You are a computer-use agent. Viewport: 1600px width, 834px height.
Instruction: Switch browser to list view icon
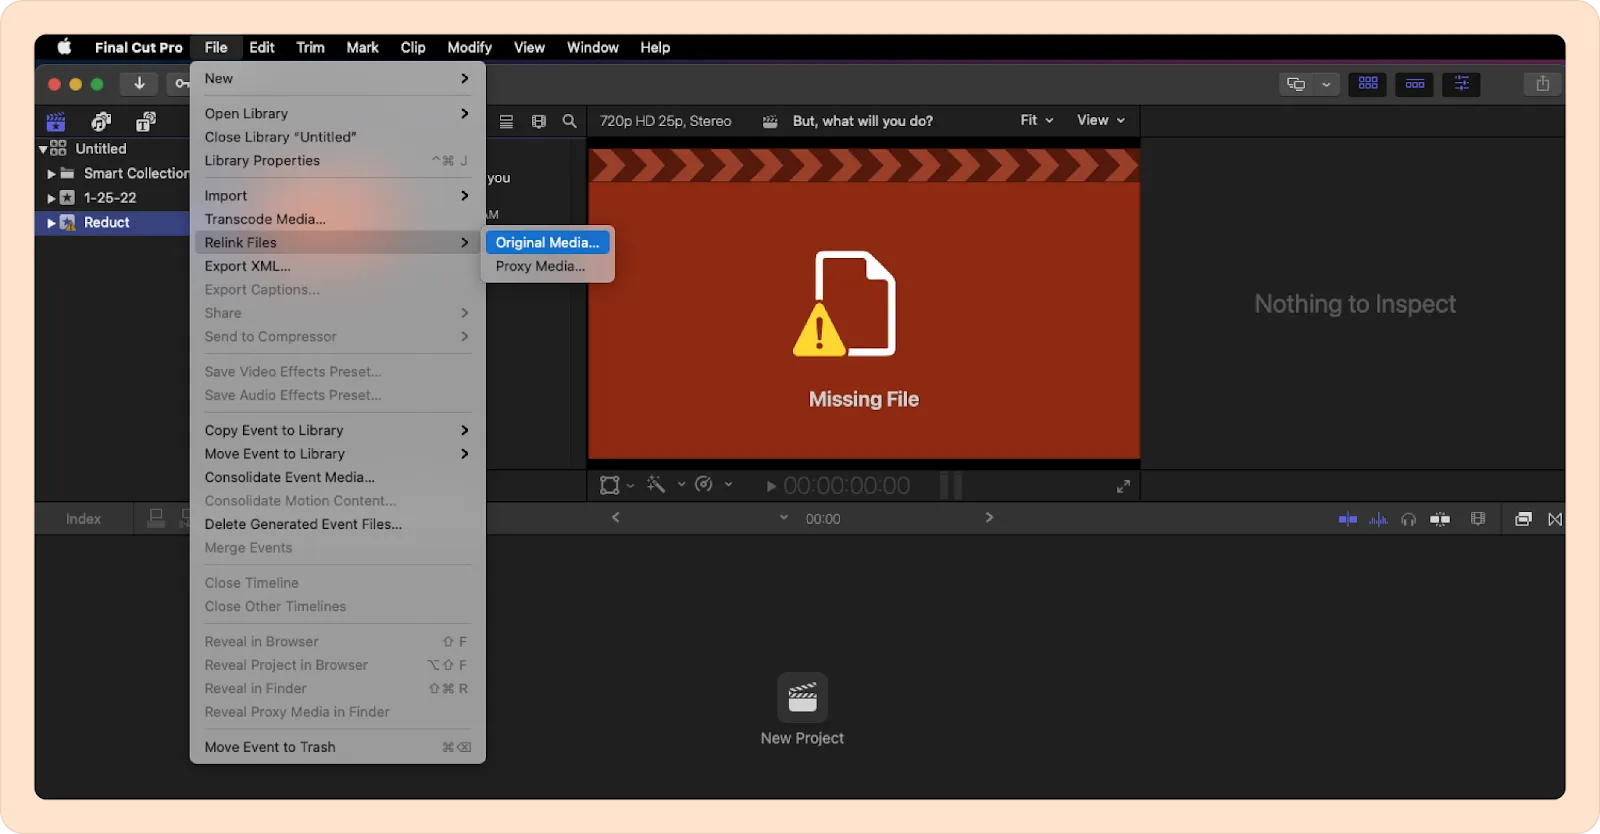[506, 121]
